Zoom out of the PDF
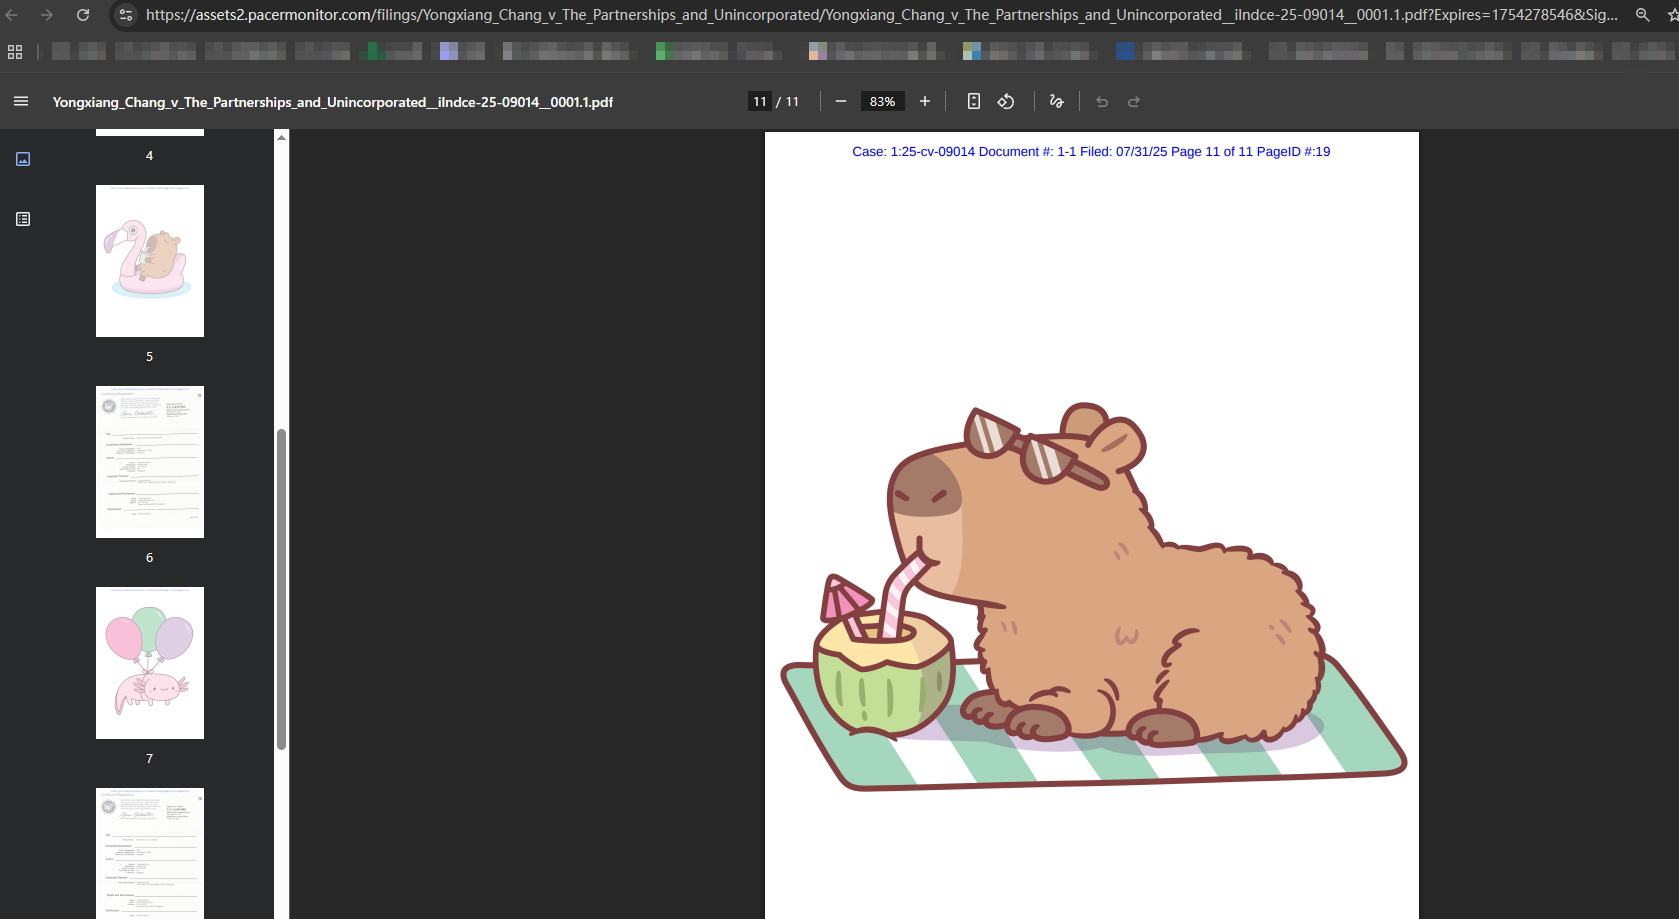 coord(841,101)
